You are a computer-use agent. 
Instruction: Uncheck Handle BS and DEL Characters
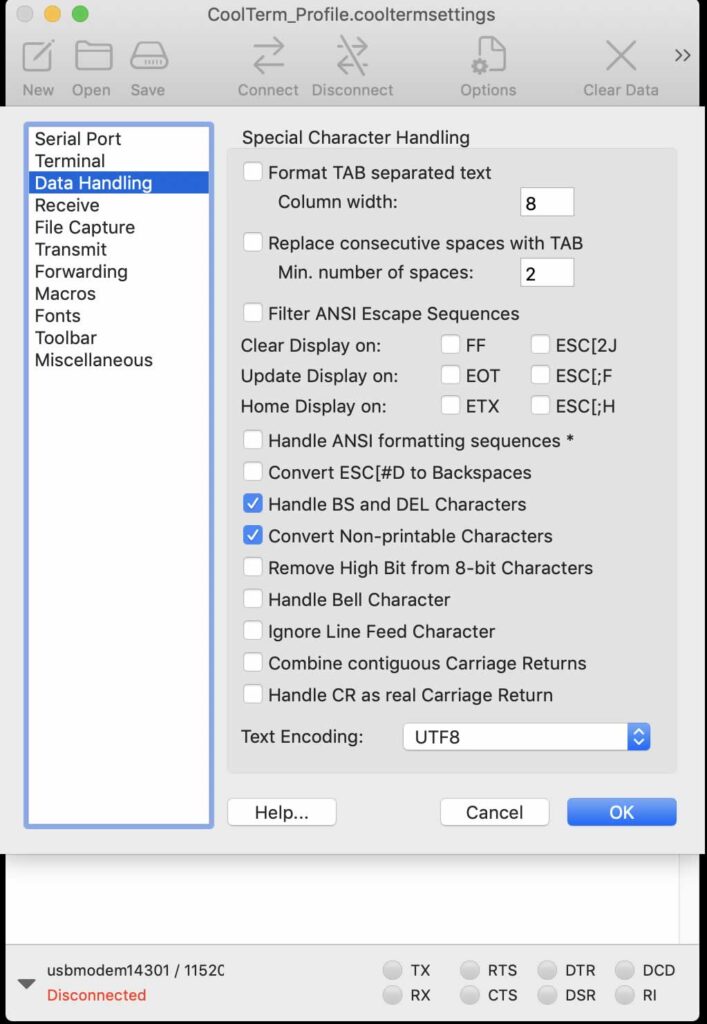click(253, 504)
